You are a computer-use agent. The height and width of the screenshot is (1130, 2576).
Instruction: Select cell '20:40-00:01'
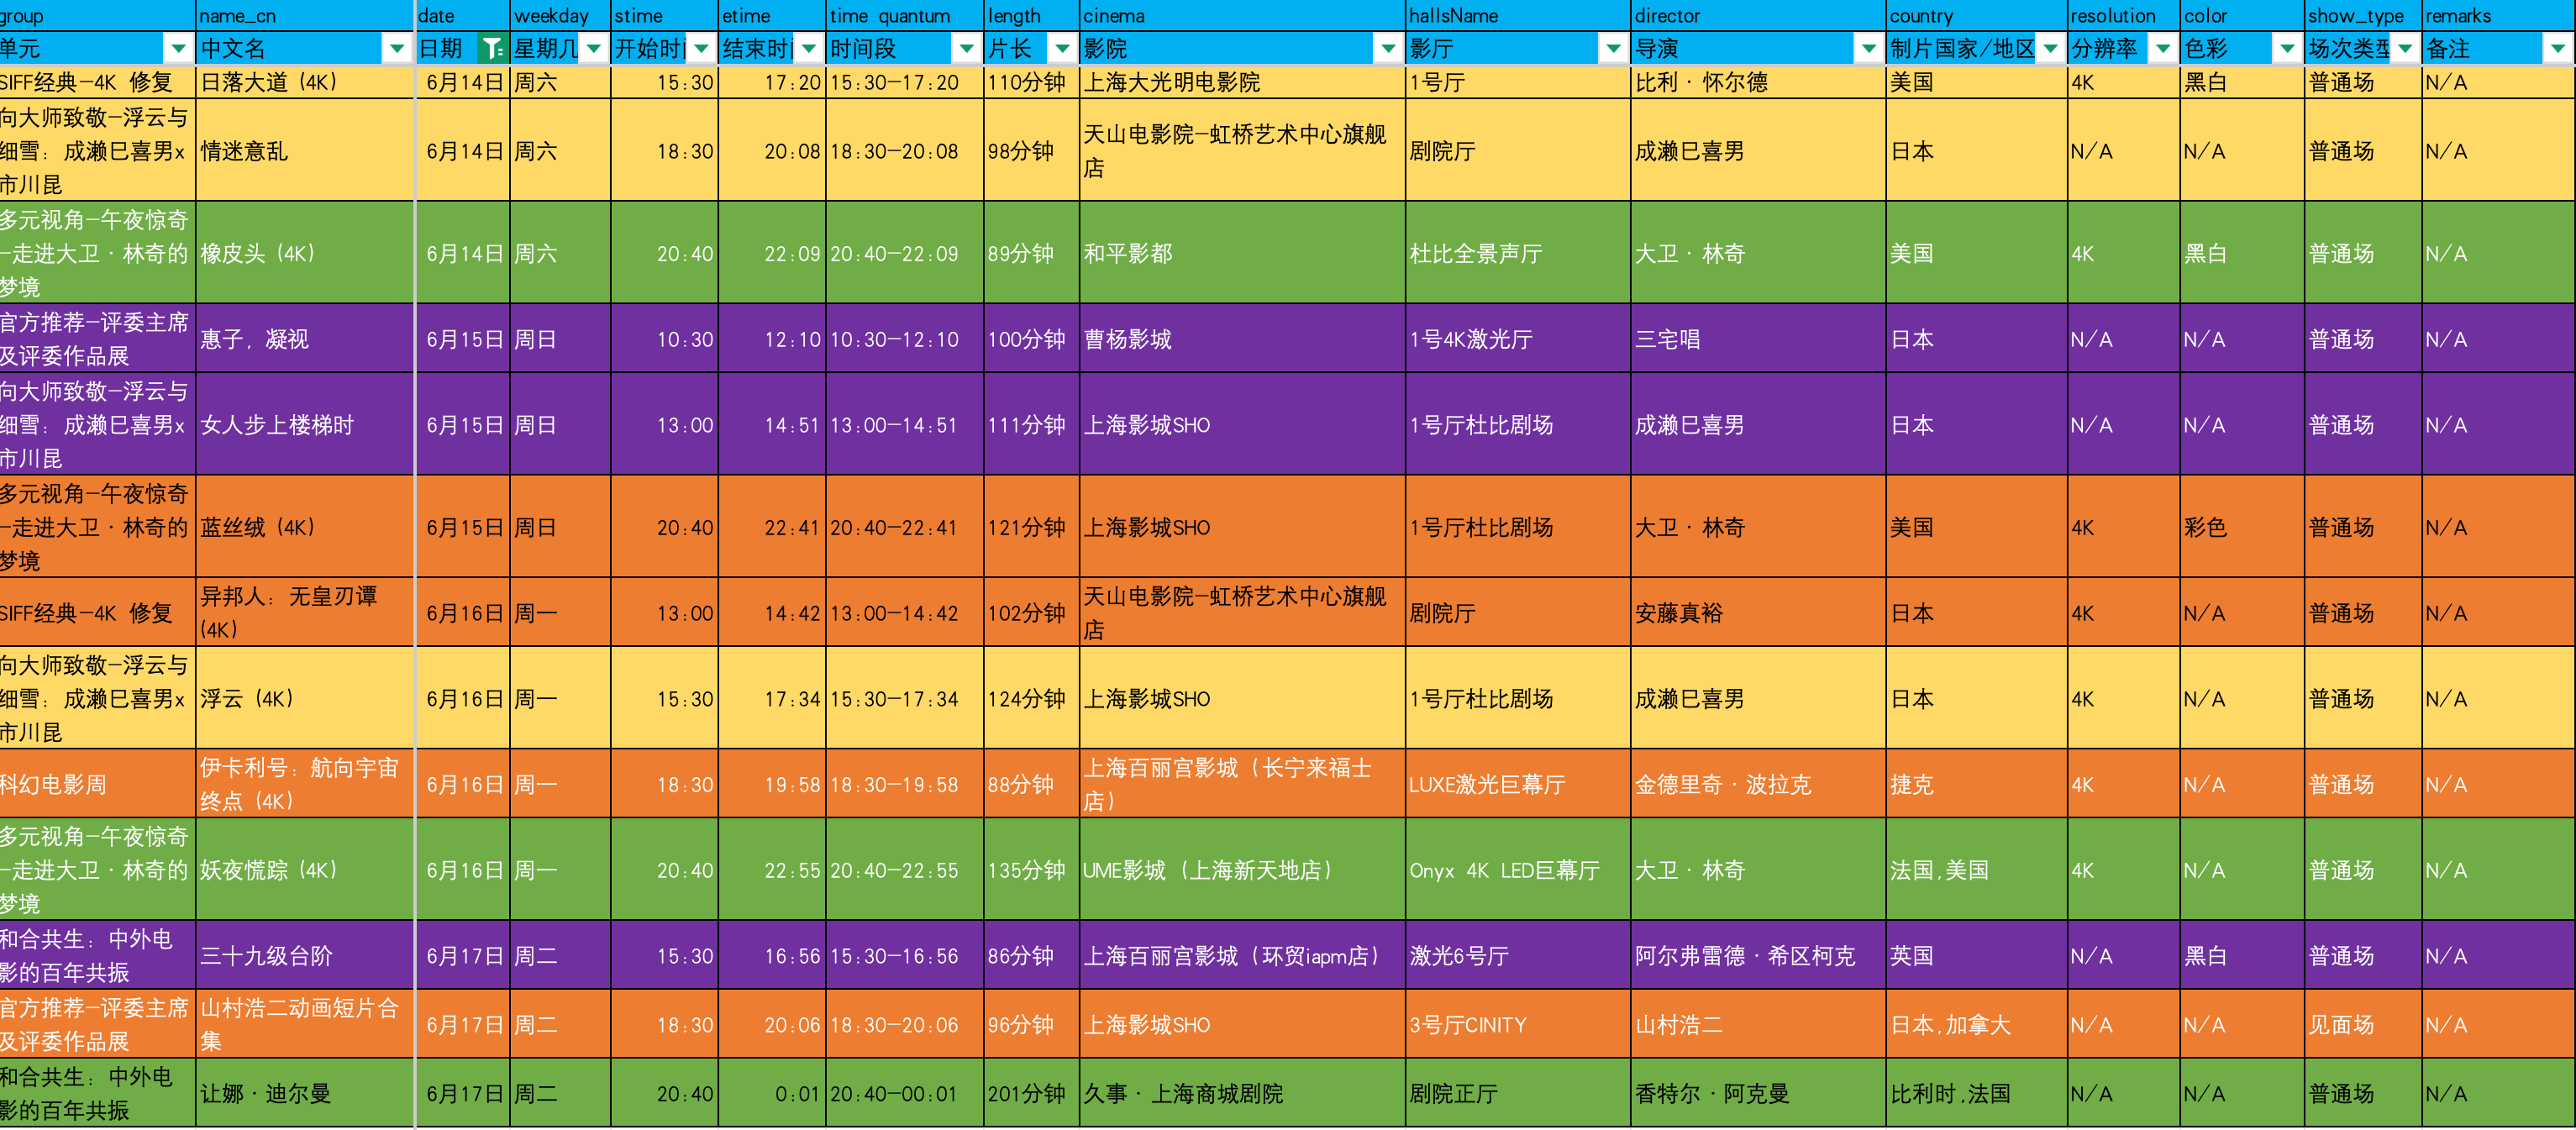point(904,1093)
